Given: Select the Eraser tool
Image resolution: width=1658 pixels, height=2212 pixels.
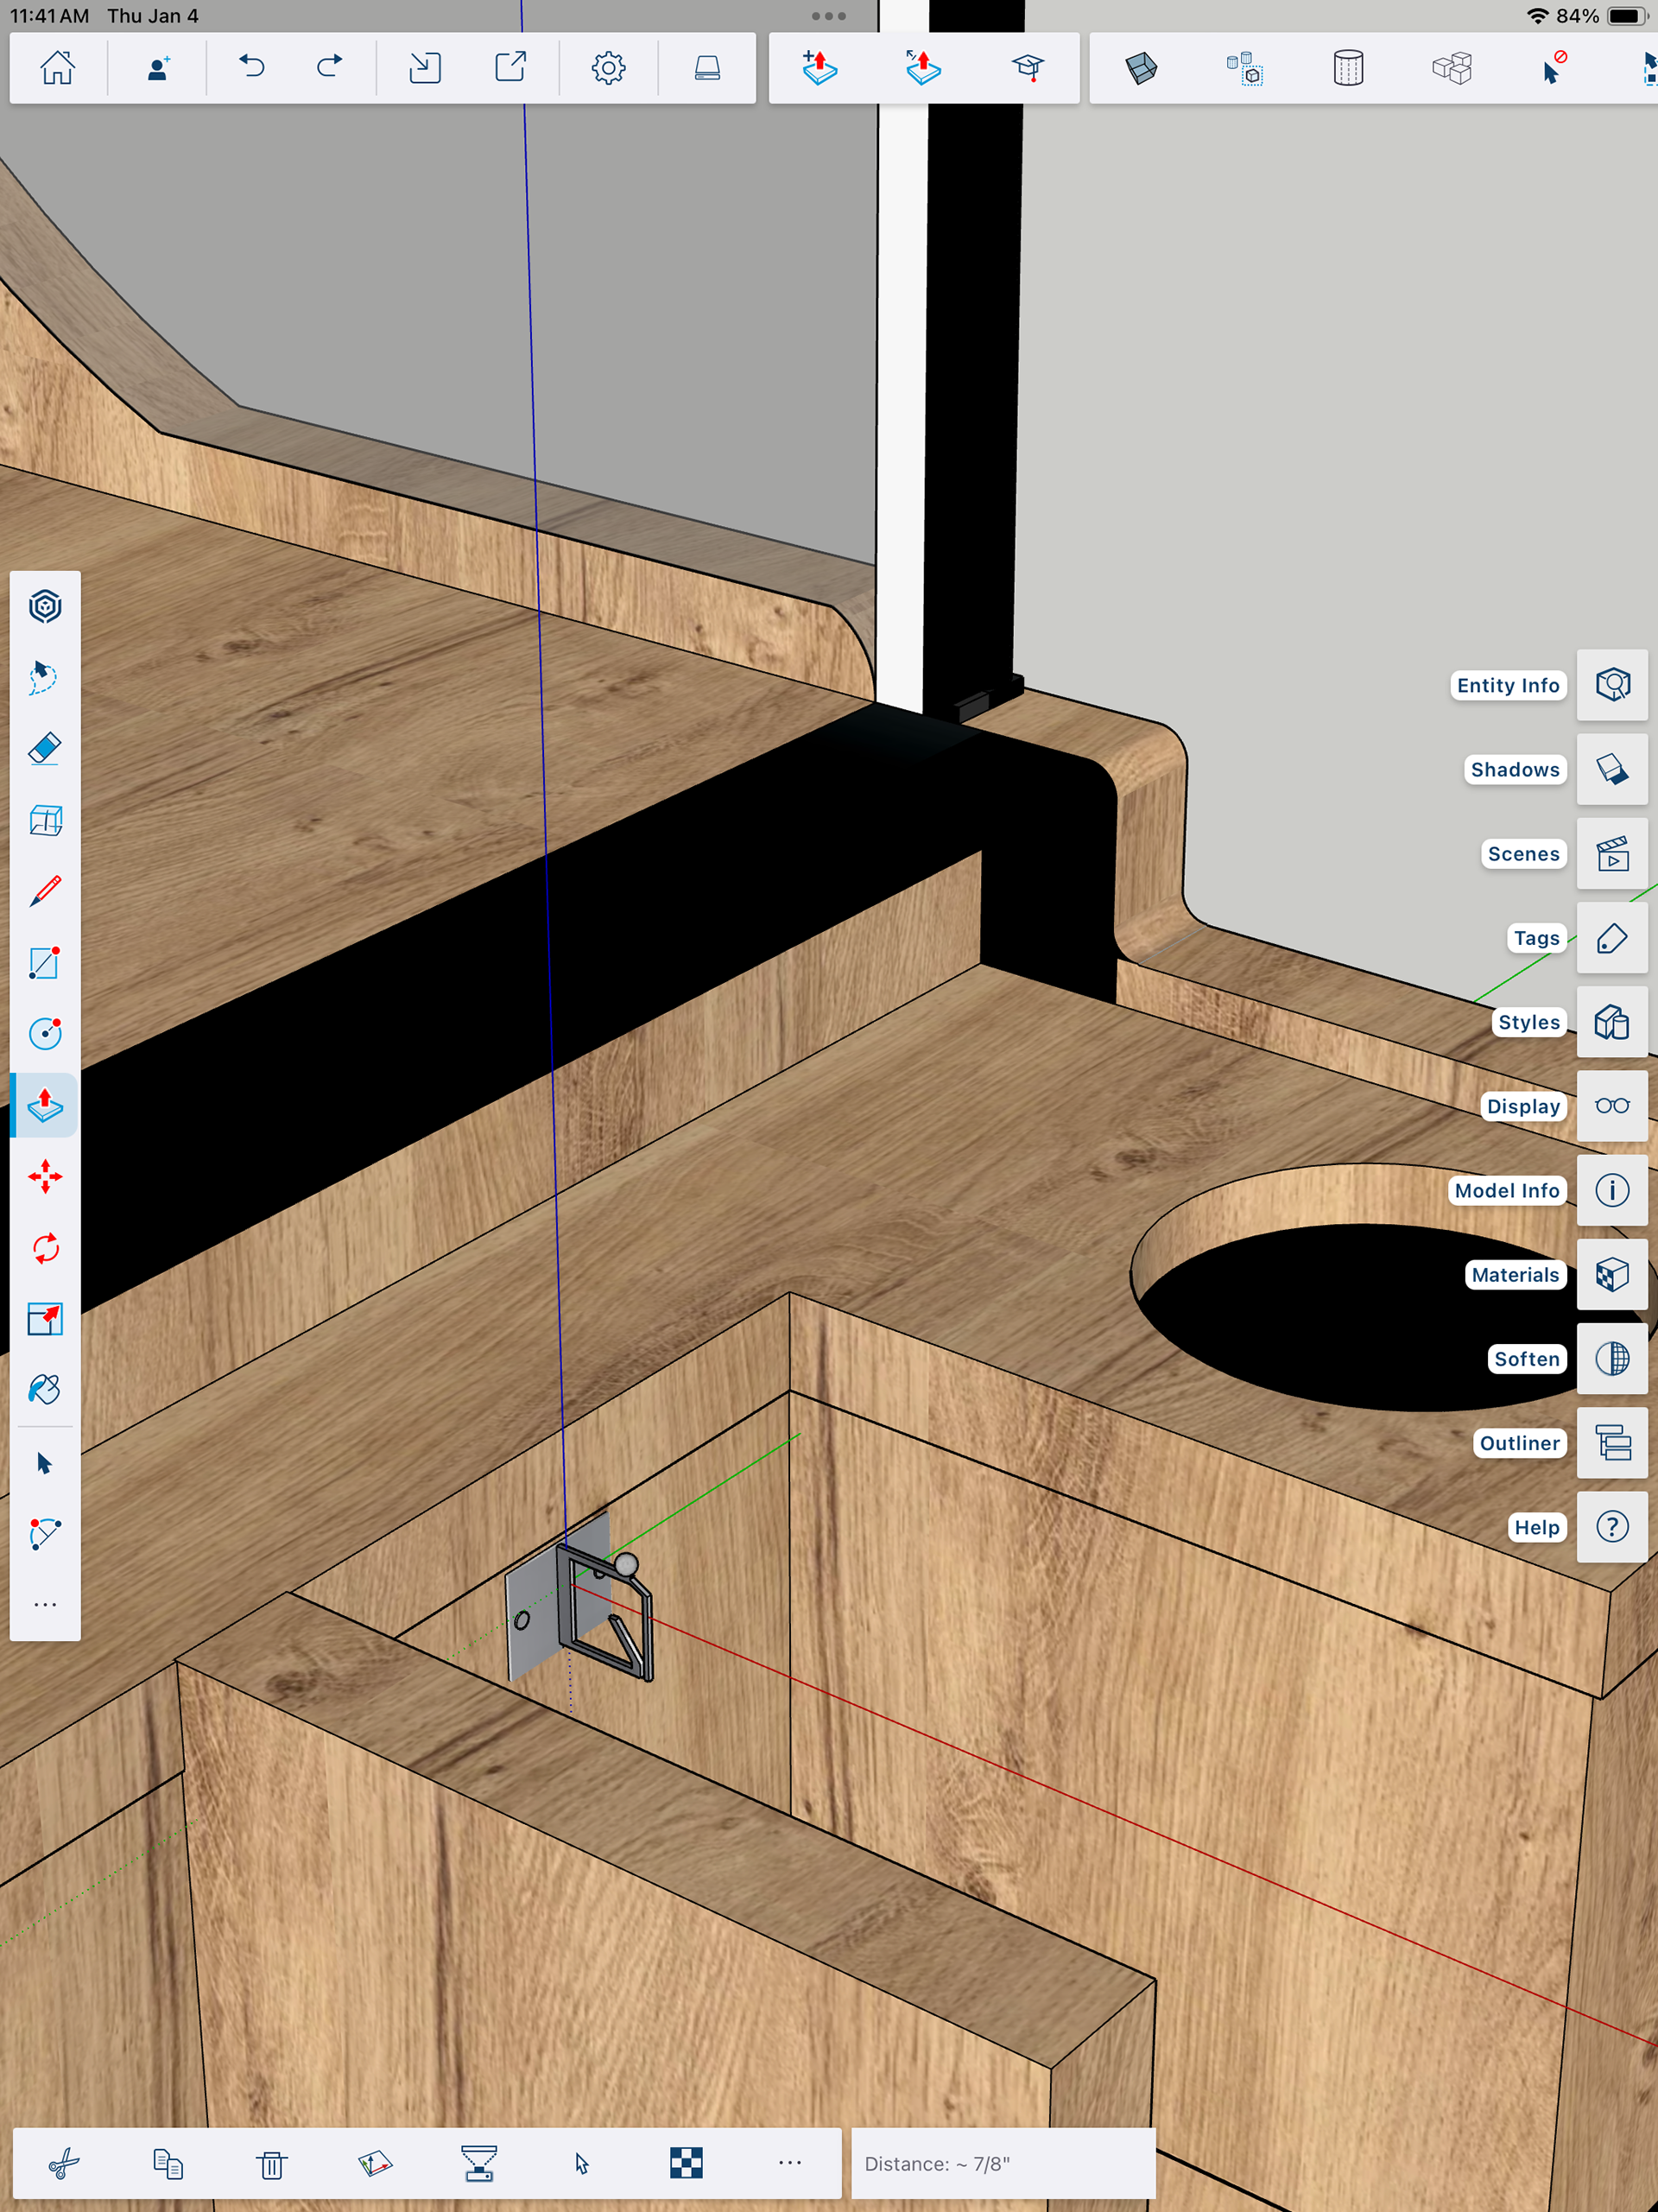Looking at the screenshot, I should (45, 748).
